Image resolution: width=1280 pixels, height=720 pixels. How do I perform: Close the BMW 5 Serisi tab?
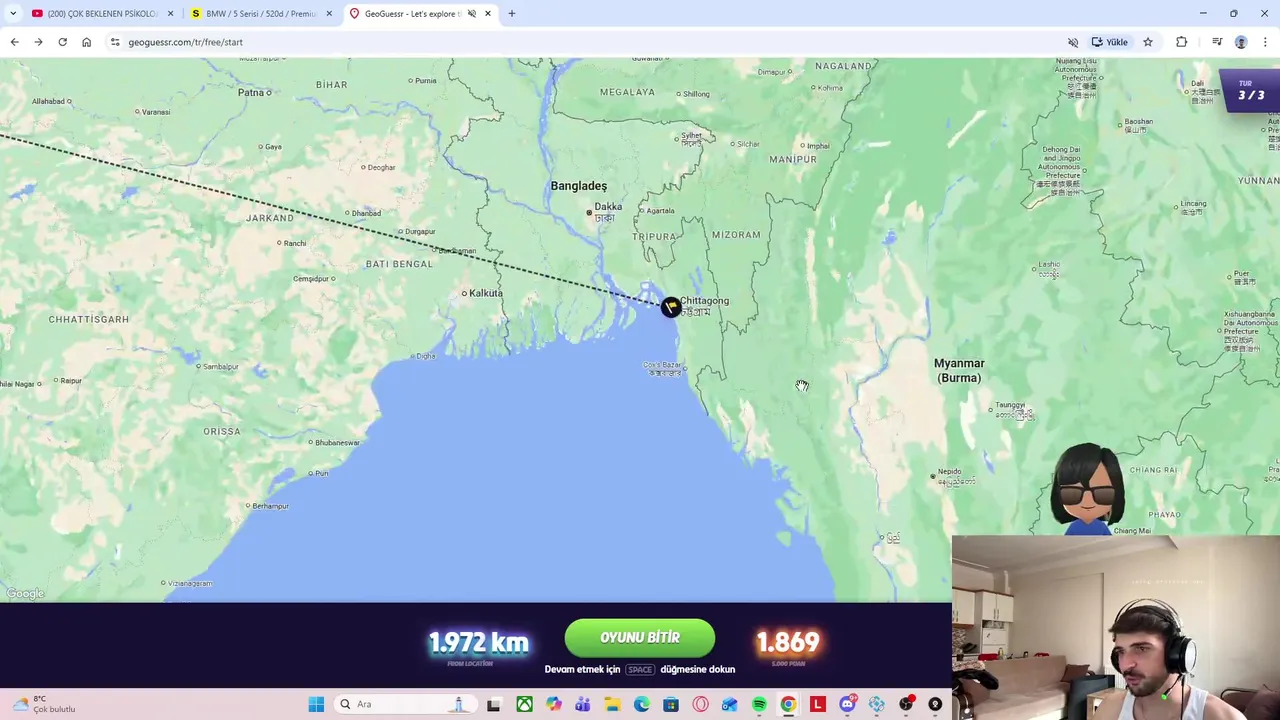pyautogui.click(x=329, y=14)
